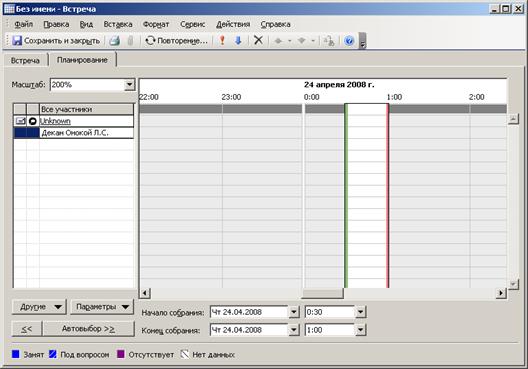Click the 24 апреля 2008 г. date header

coord(339,85)
